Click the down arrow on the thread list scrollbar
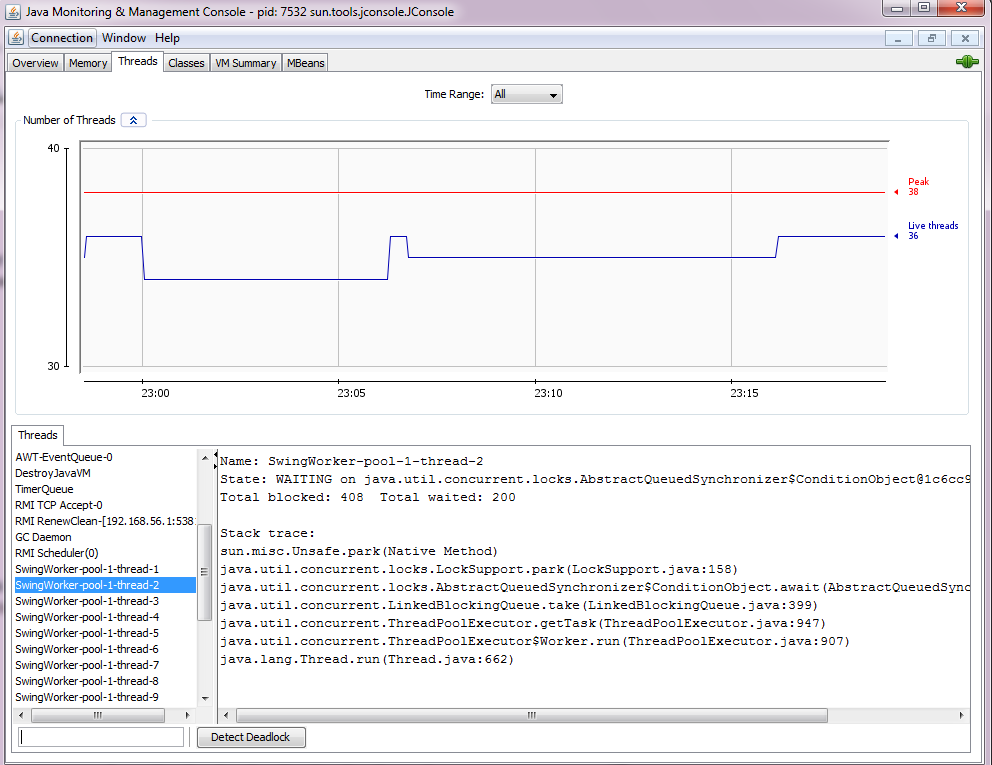This screenshot has width=992, height=765. pyautogui.click(x=206, y=699)
